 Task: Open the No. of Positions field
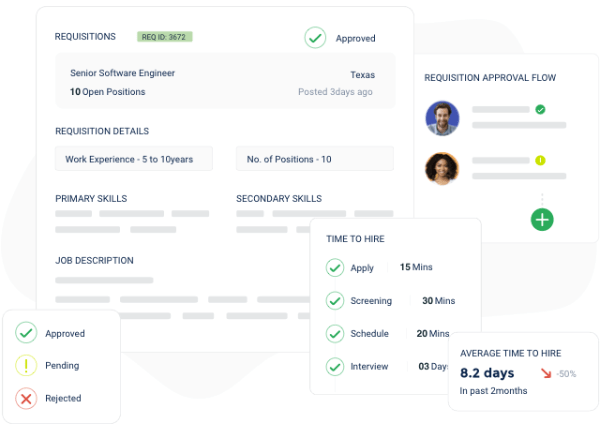click(314, 159)
